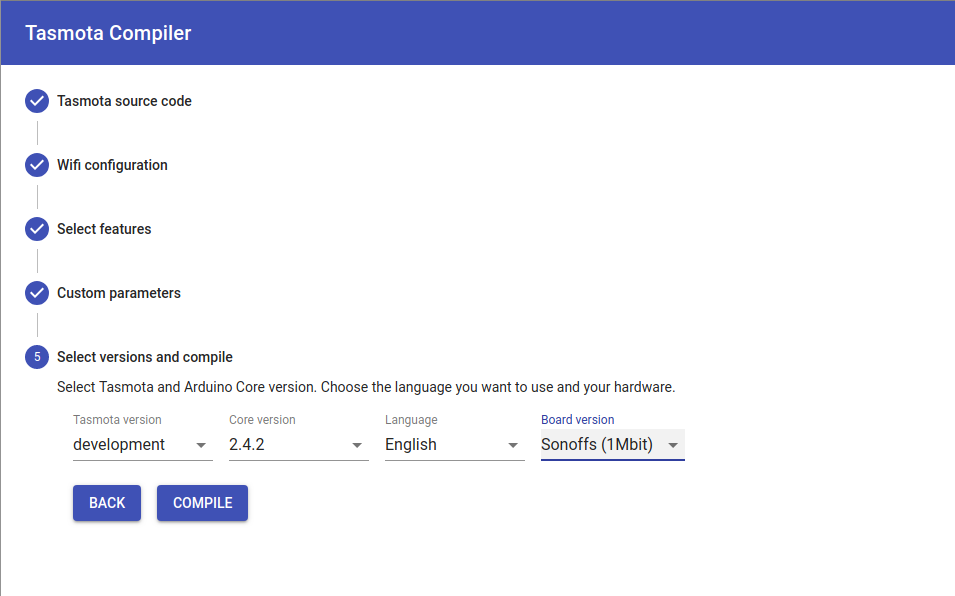Screen dimensions: 955x596
Task: Click the checkmark icon beside Select features
Action: click(37, 229)
